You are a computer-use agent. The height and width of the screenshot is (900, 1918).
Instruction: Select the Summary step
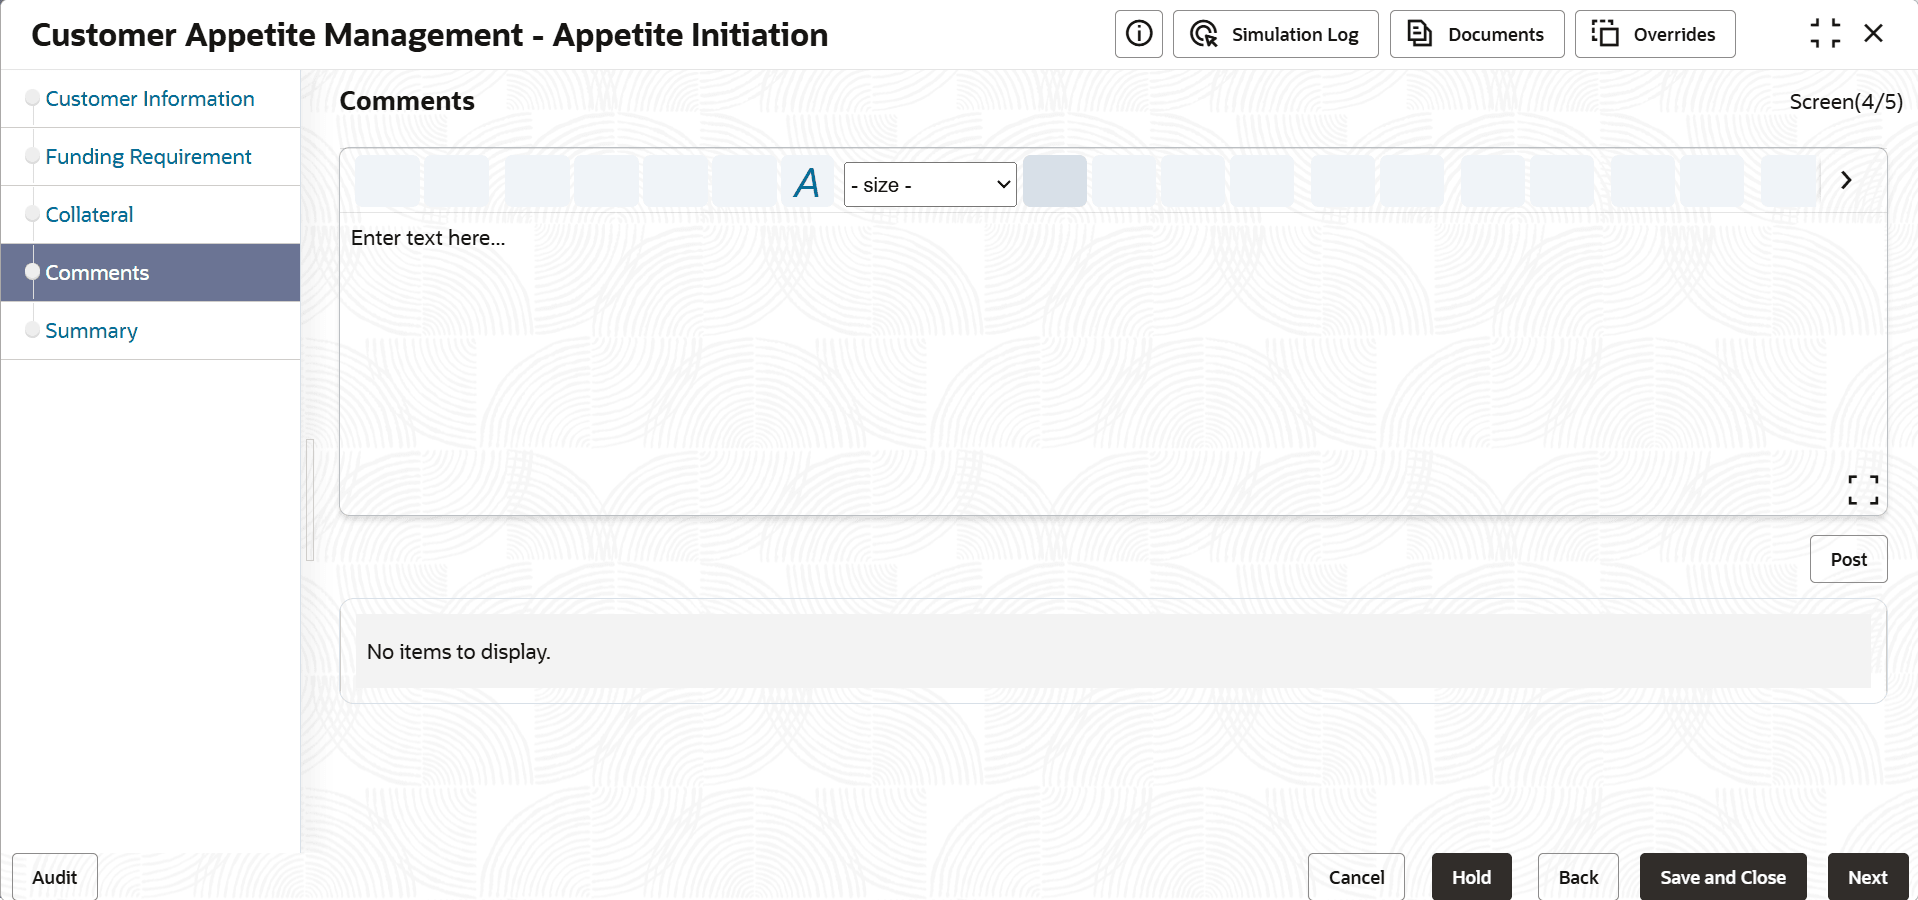[91, 331]
